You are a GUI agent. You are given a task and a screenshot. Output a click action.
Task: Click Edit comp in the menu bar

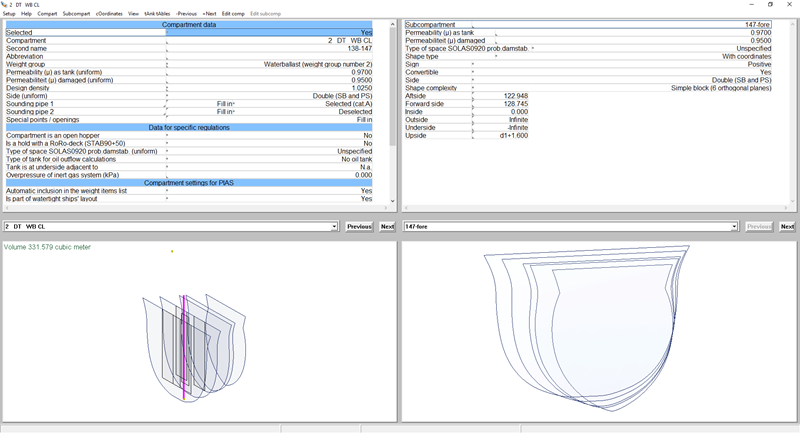233,14
